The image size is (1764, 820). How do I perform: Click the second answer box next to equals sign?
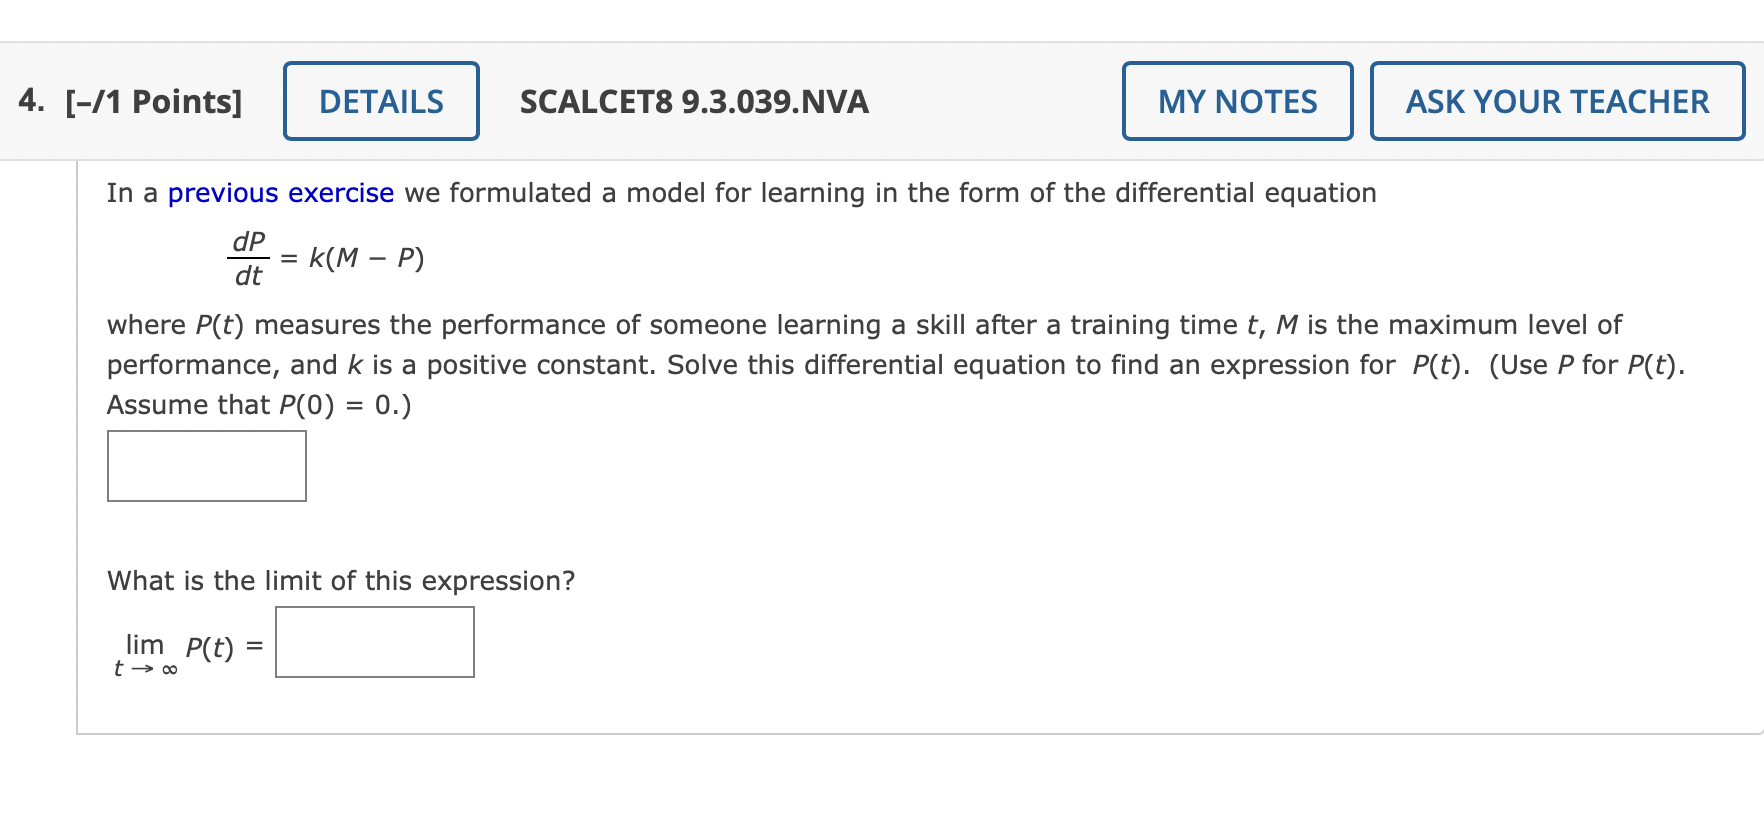(374, 642)
